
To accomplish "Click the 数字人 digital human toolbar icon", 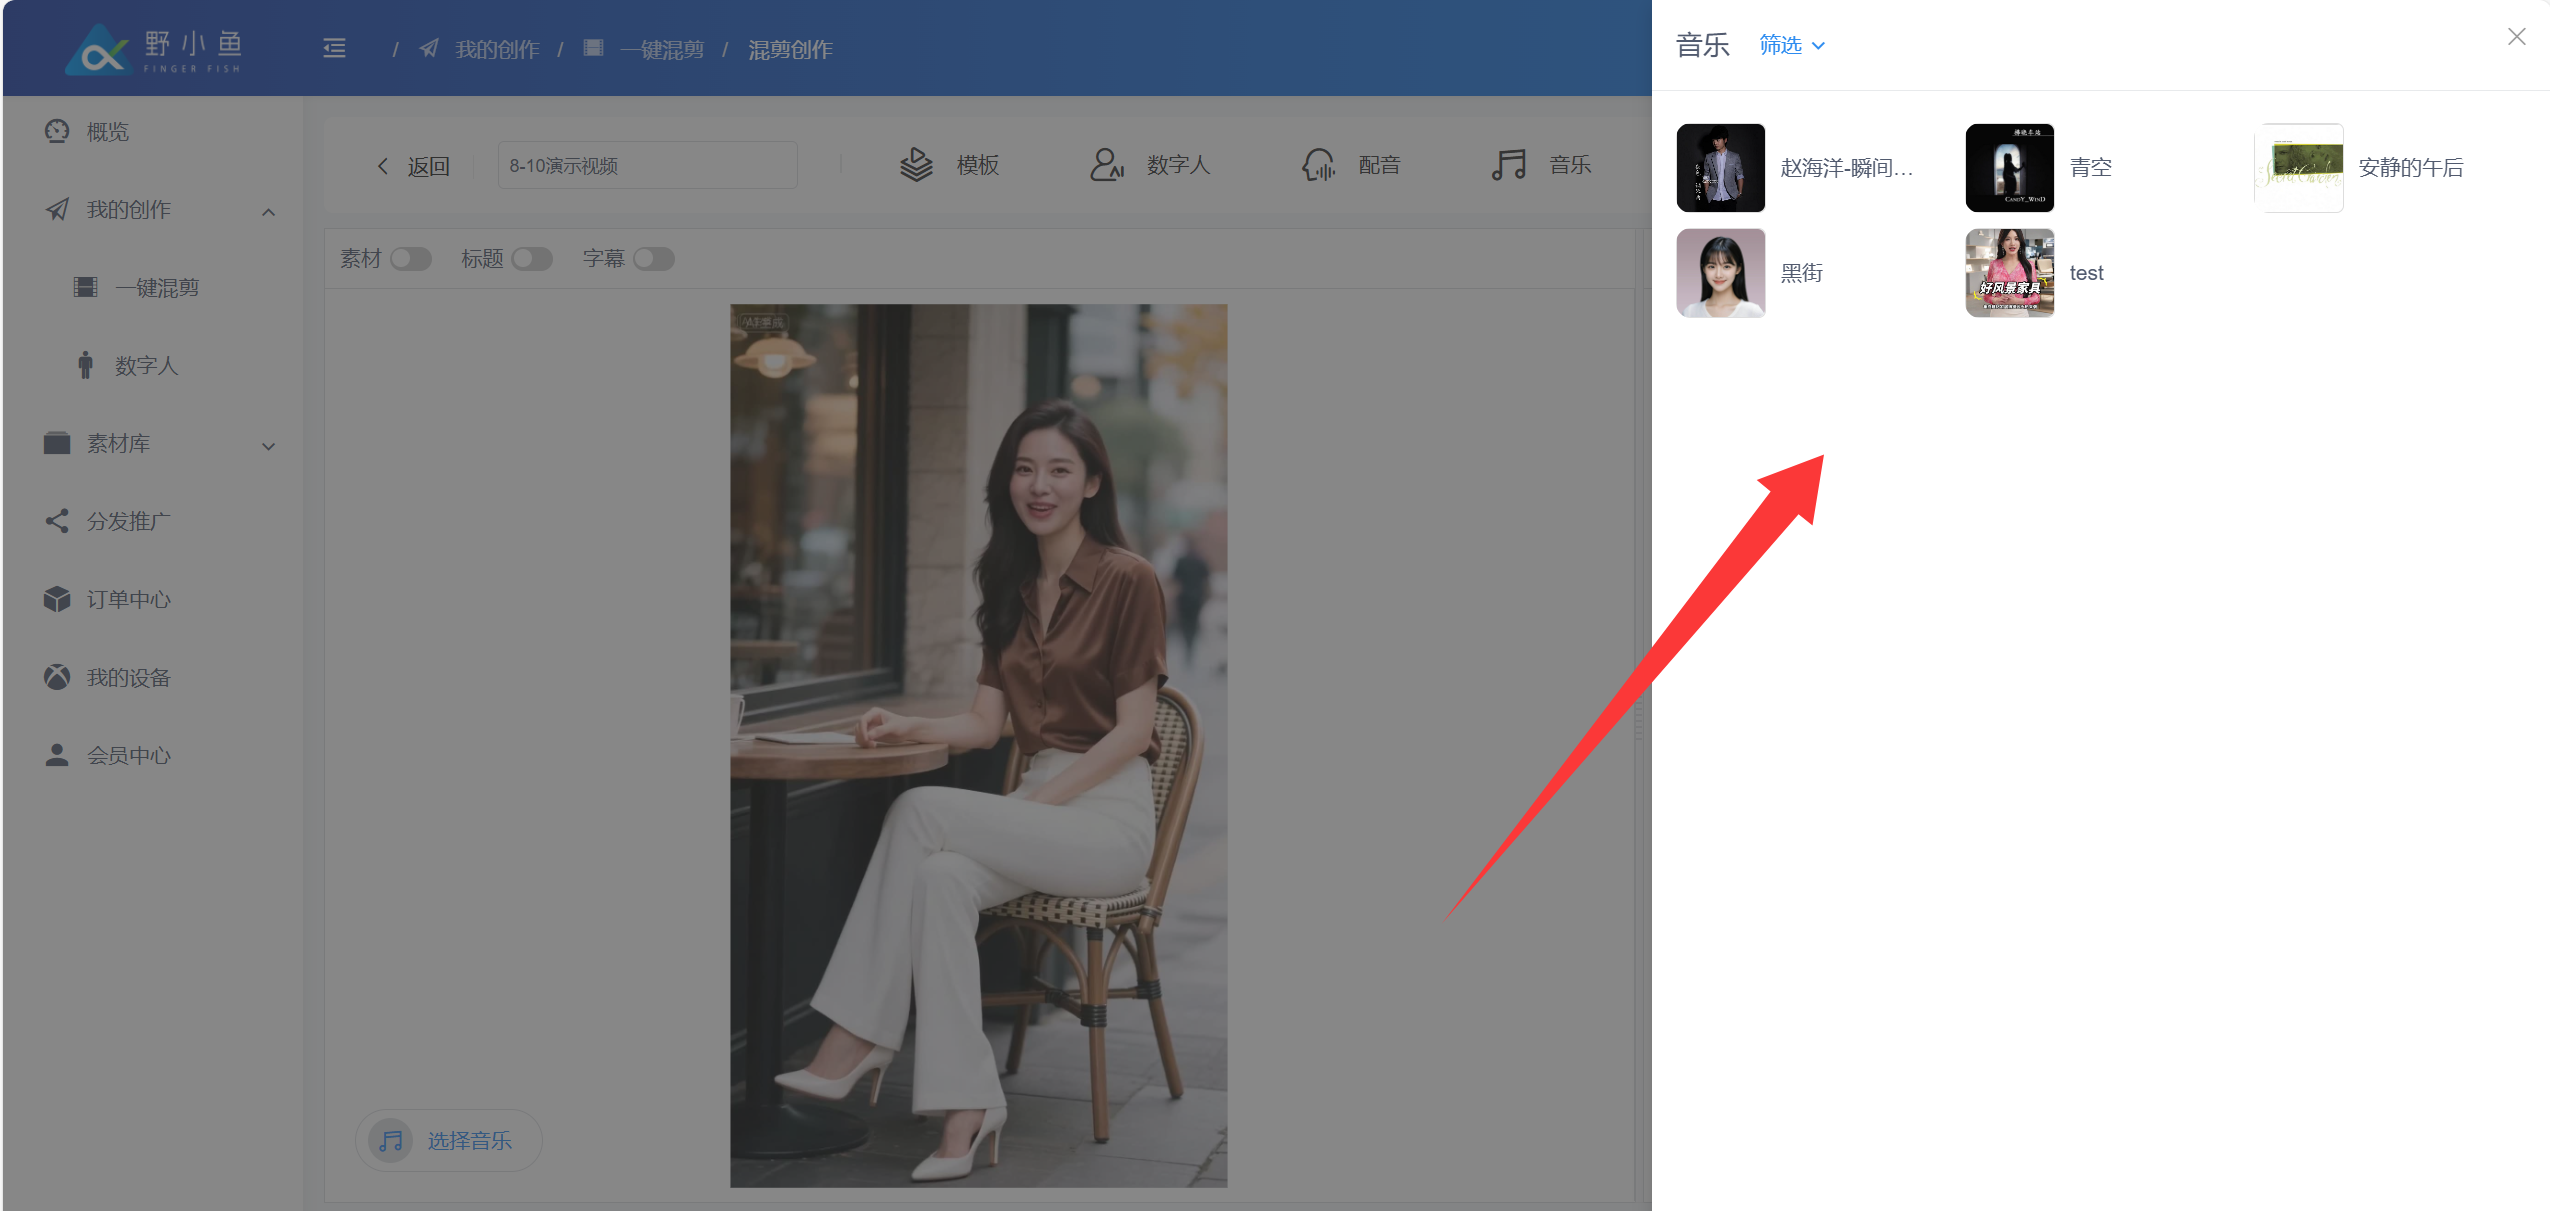I will click(1106, 165).
